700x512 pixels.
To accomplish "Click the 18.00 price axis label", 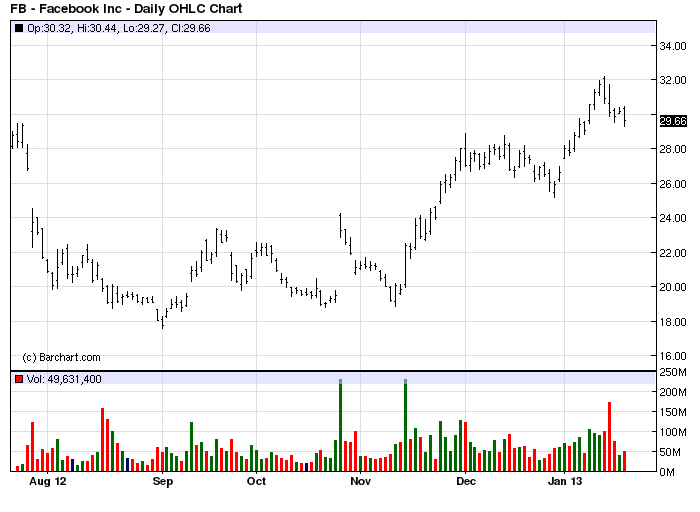I will pyautogui.click(x=673, y=322).
